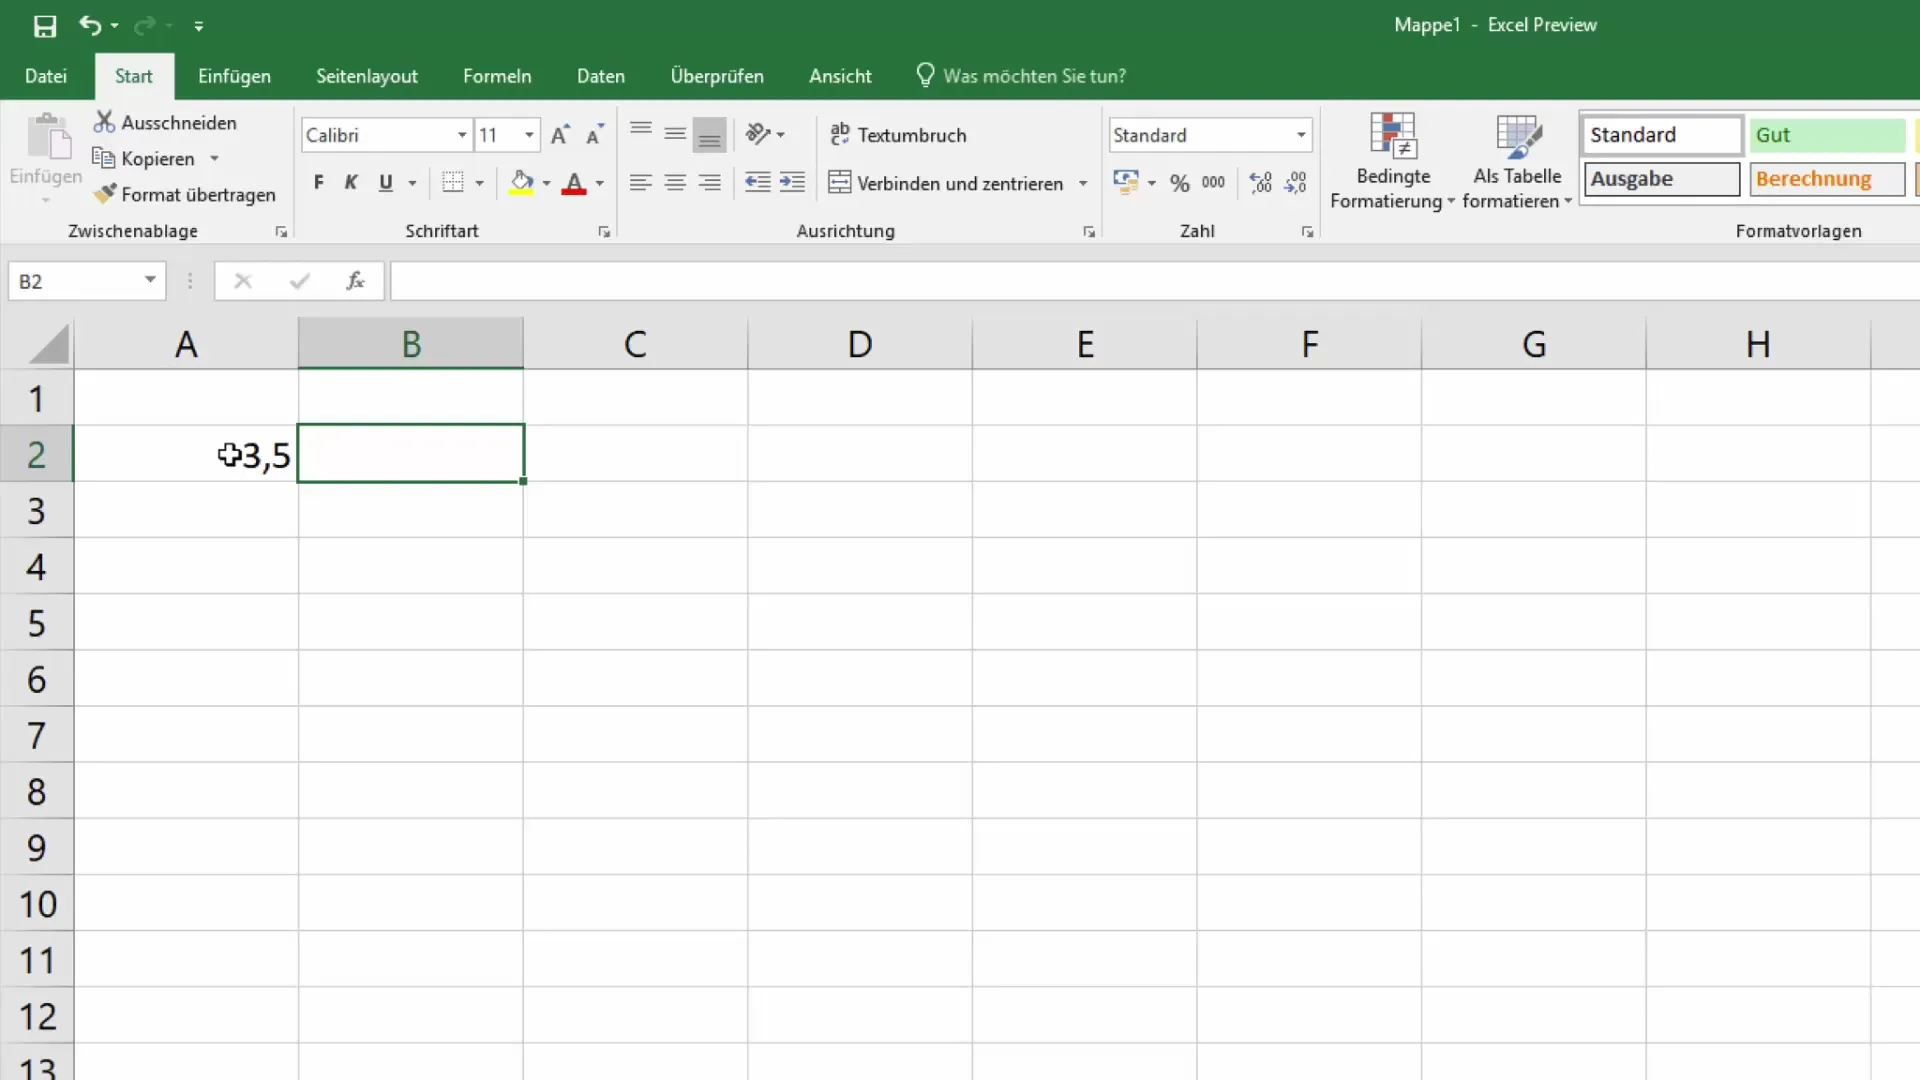1920x1080 pixels.
Task: Align text right
Action: [709, 183]
